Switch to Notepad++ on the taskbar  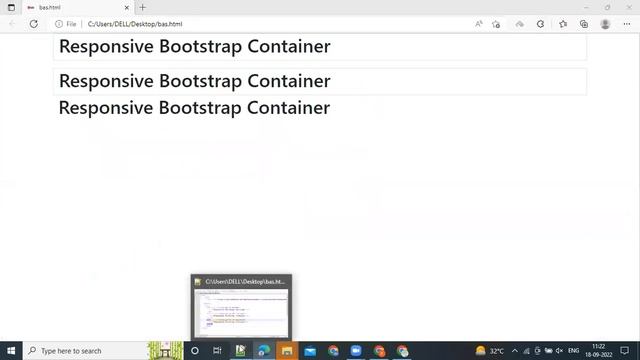pyautogui.click(x=240, y=351)
